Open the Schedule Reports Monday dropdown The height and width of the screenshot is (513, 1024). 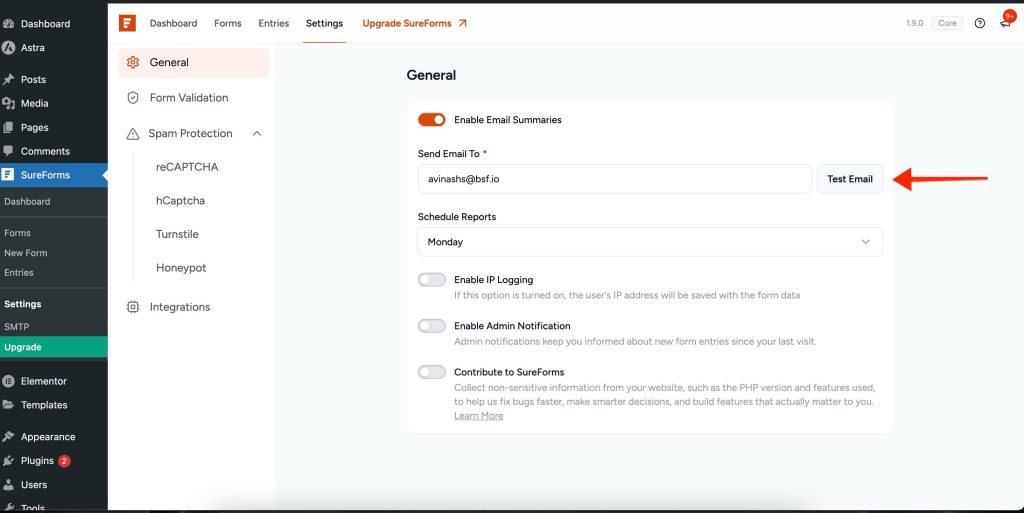click(x=650, y=241)
